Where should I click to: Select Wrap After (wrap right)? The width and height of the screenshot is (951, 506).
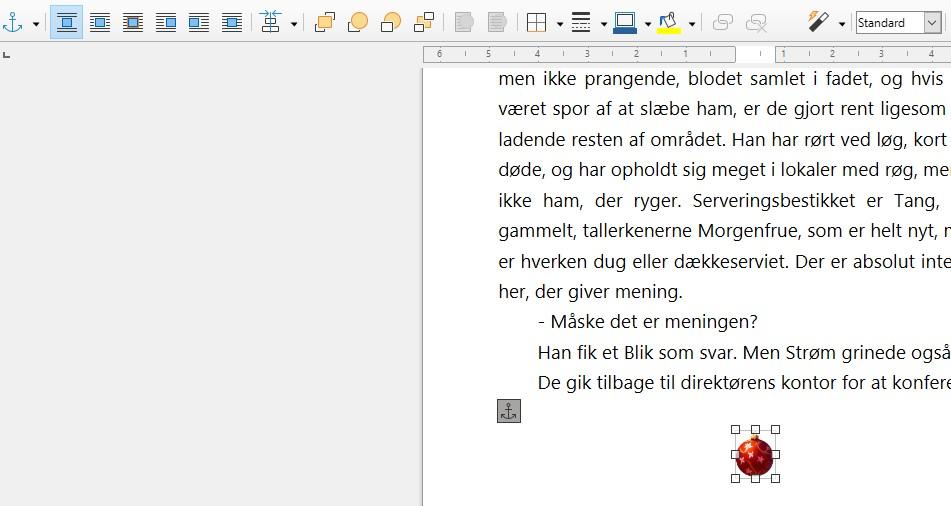tap(199, 22)
